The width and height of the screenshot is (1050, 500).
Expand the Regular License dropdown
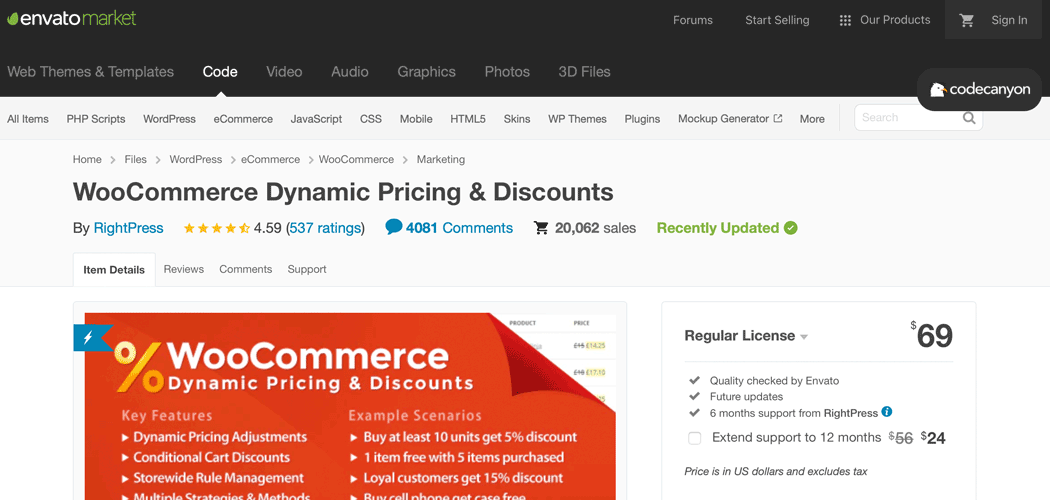tap(746, 336)
